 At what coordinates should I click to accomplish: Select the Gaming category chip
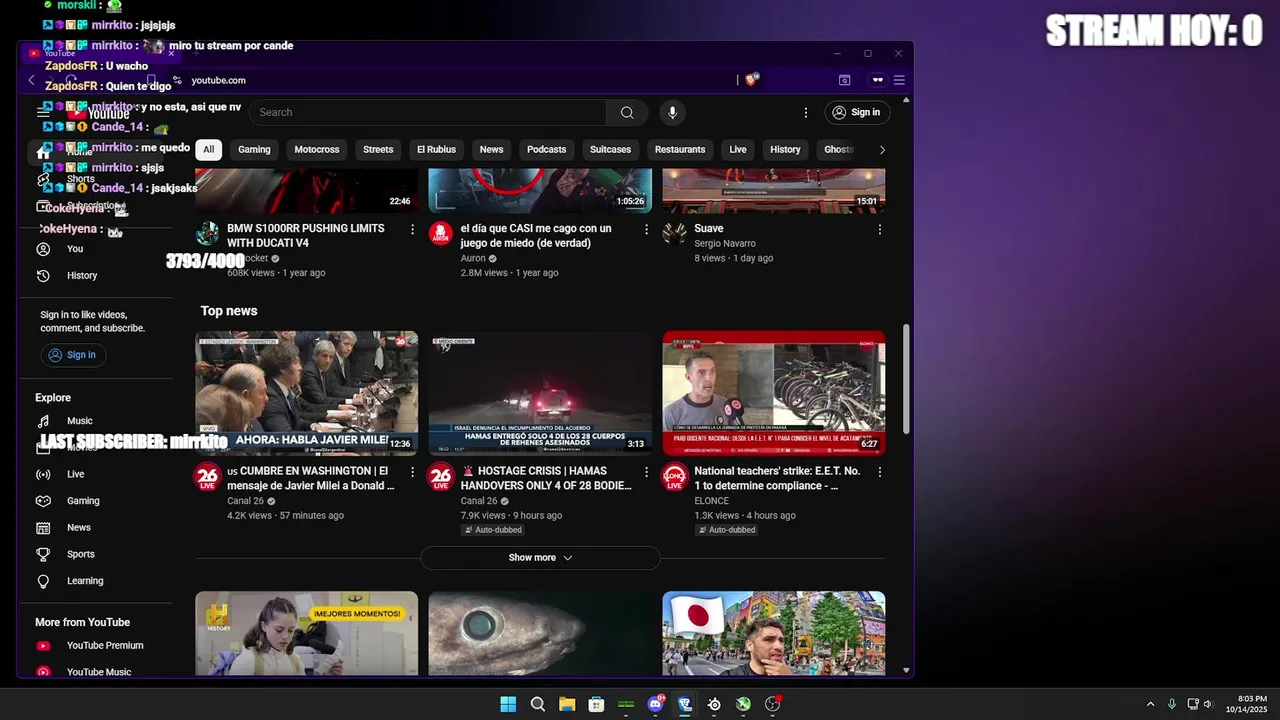click(x=254, y=150)
